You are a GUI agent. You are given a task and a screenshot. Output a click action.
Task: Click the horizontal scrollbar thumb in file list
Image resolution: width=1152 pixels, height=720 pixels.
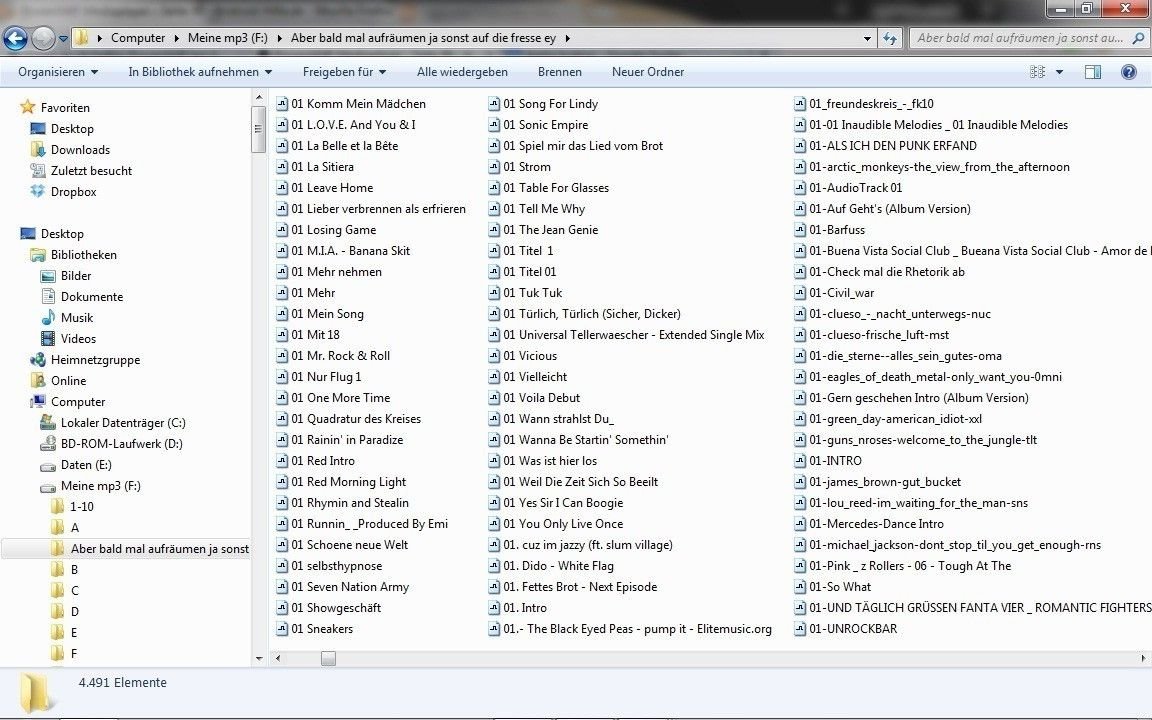click(328, 658)
